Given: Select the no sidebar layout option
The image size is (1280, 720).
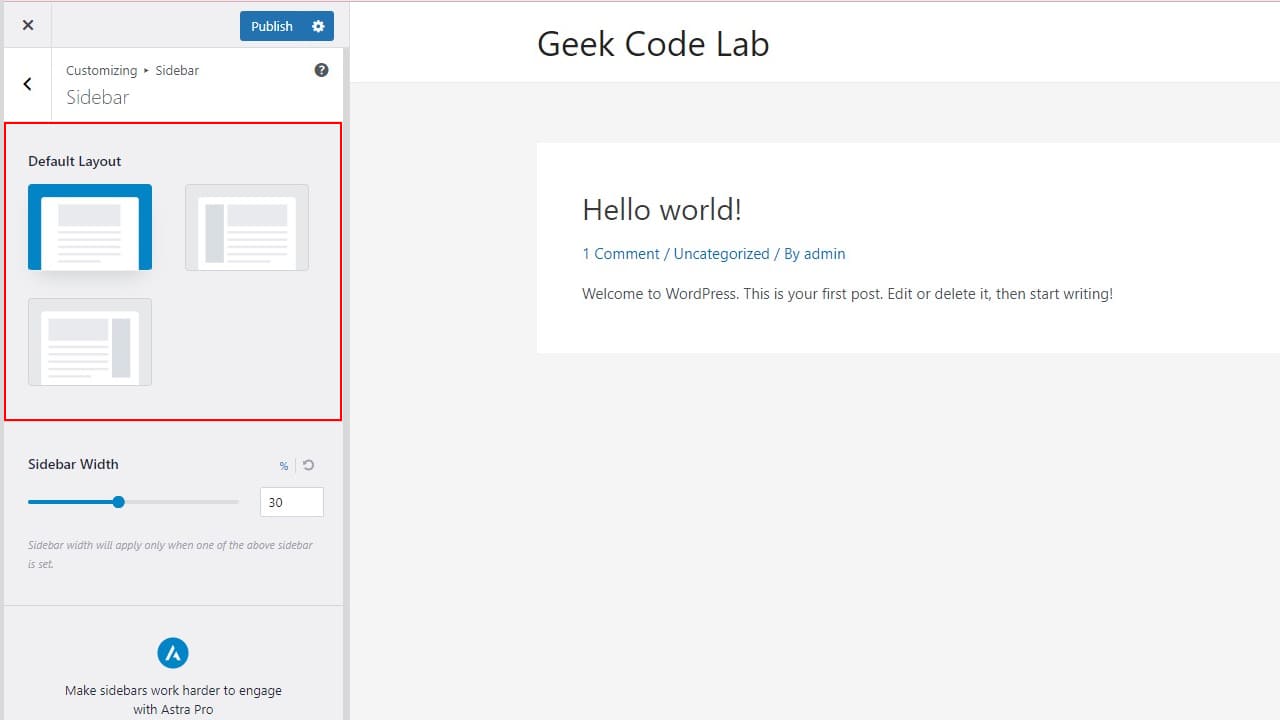Looking at the screenshot, I should click(90, 227).
